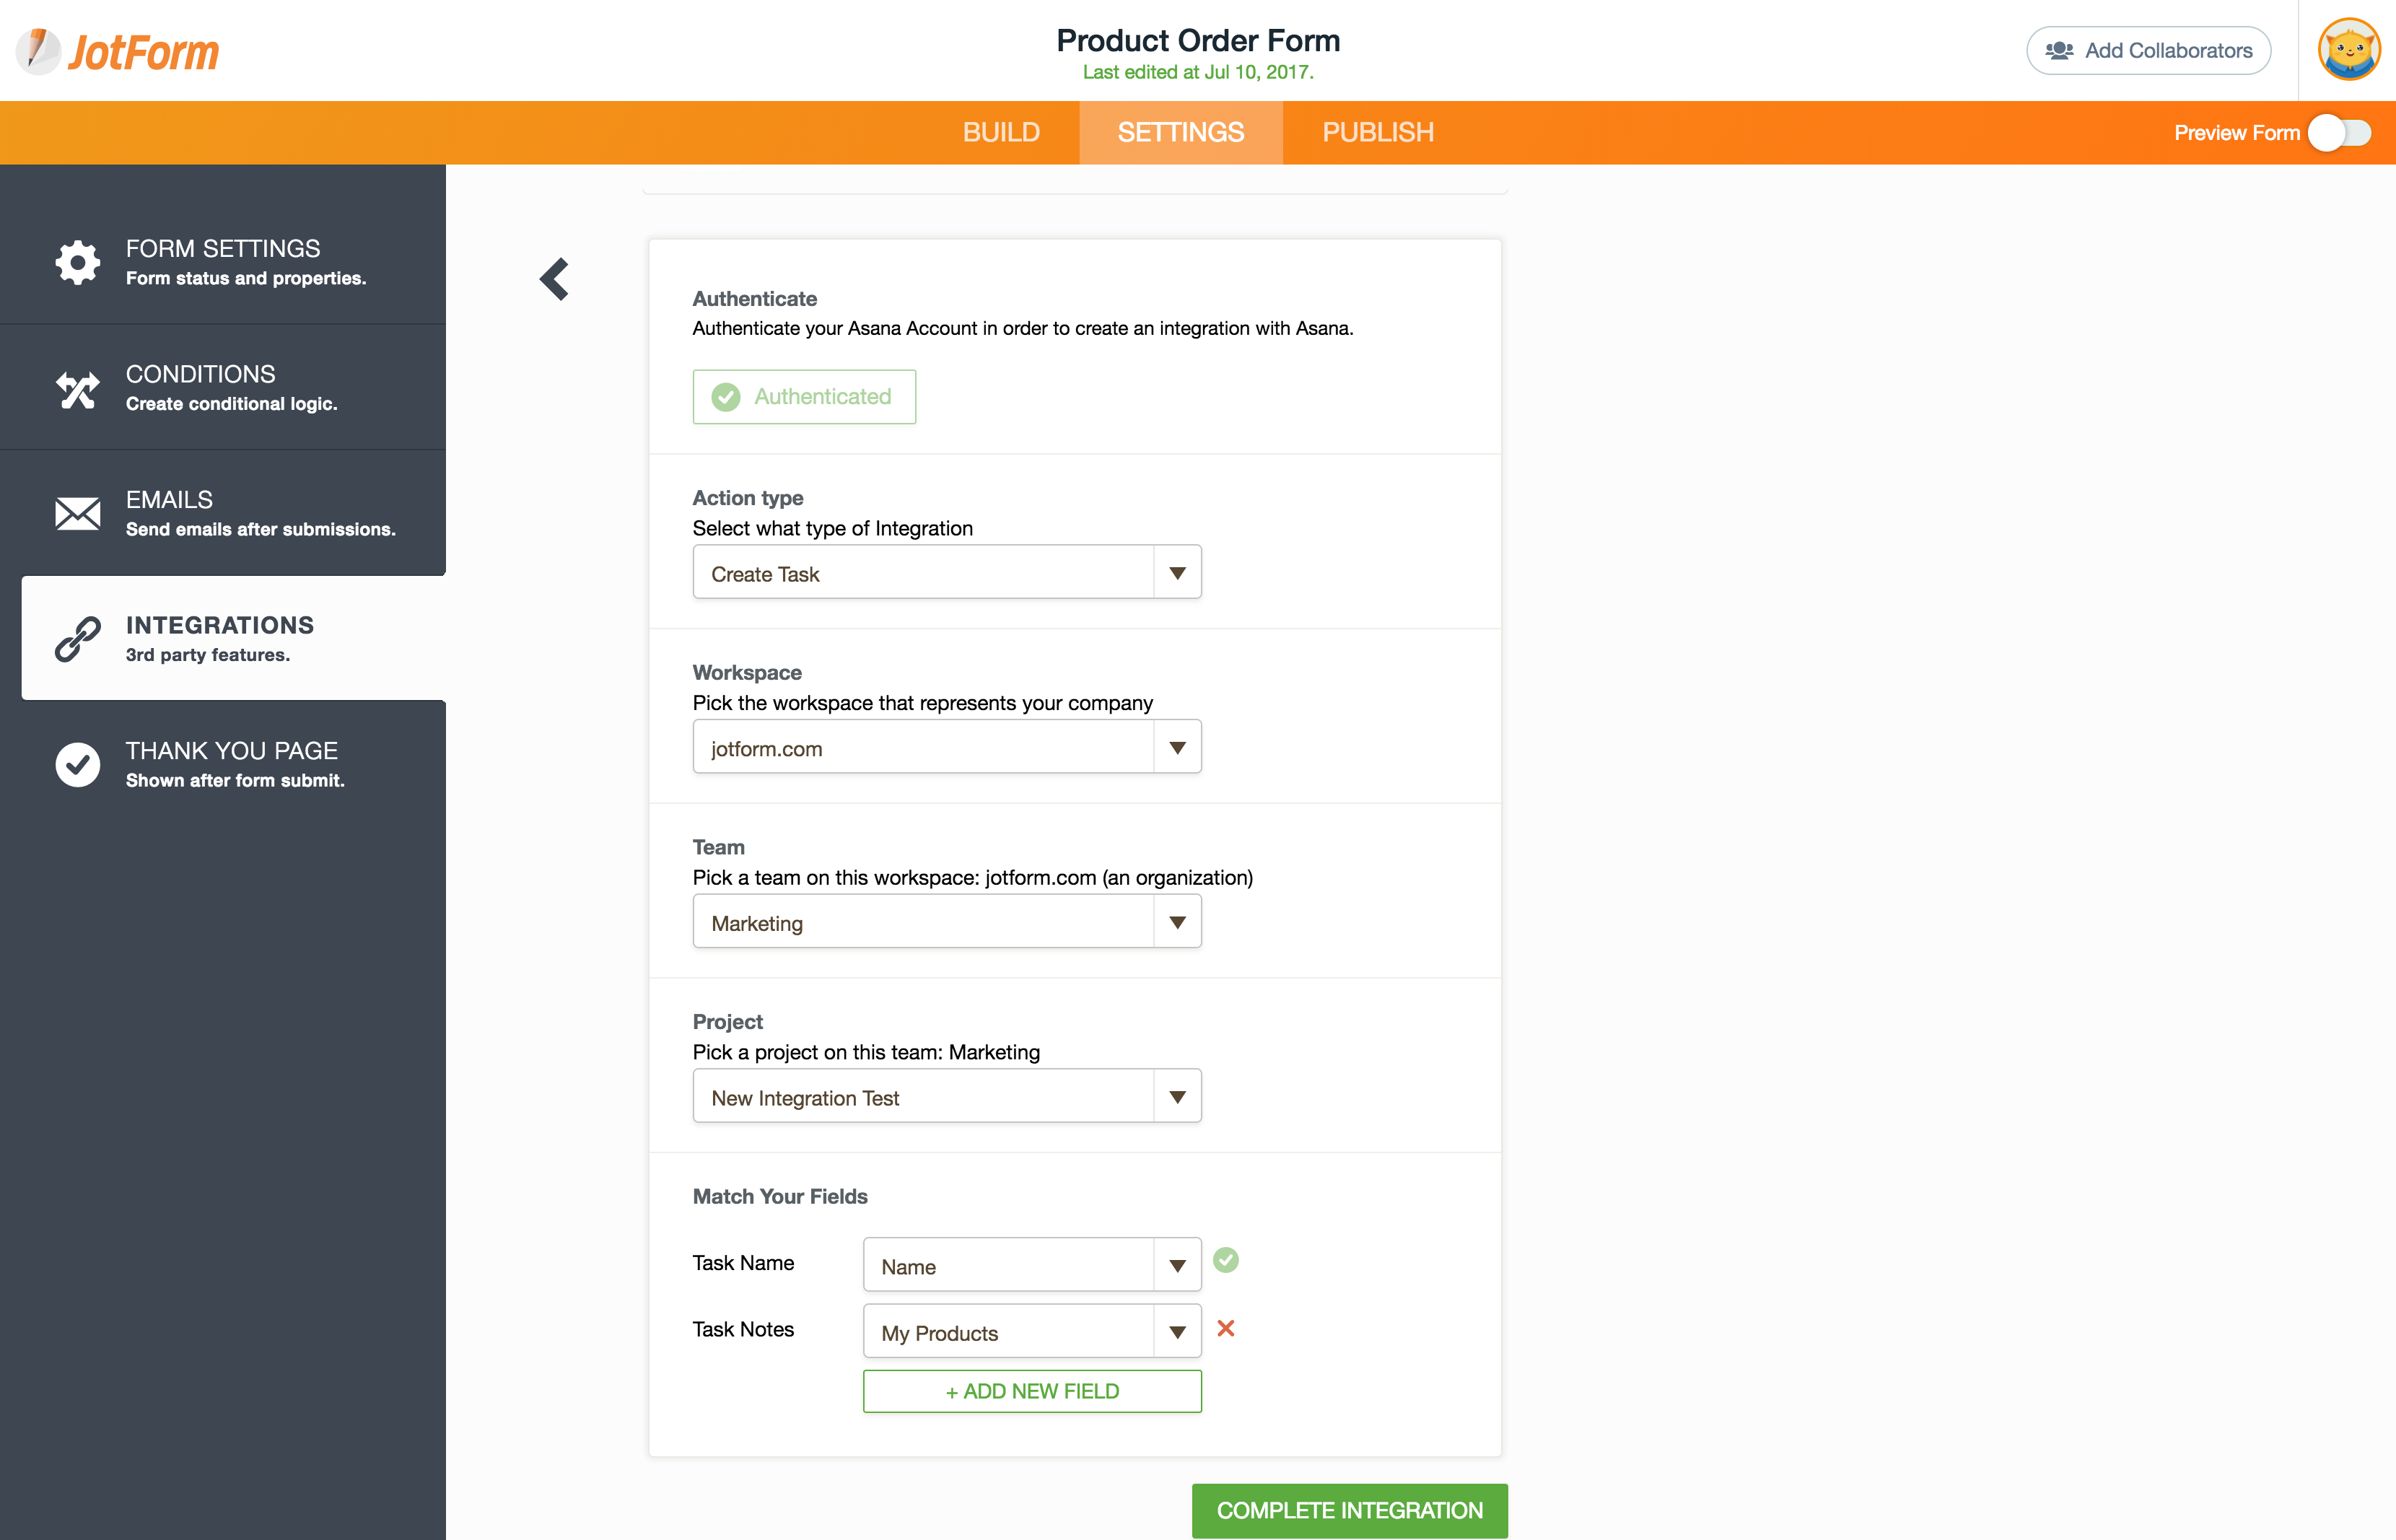Click the green check next to Task Name
The width and height of the screenshot is (2396, 1540).
click(x=1225, y=1260)
